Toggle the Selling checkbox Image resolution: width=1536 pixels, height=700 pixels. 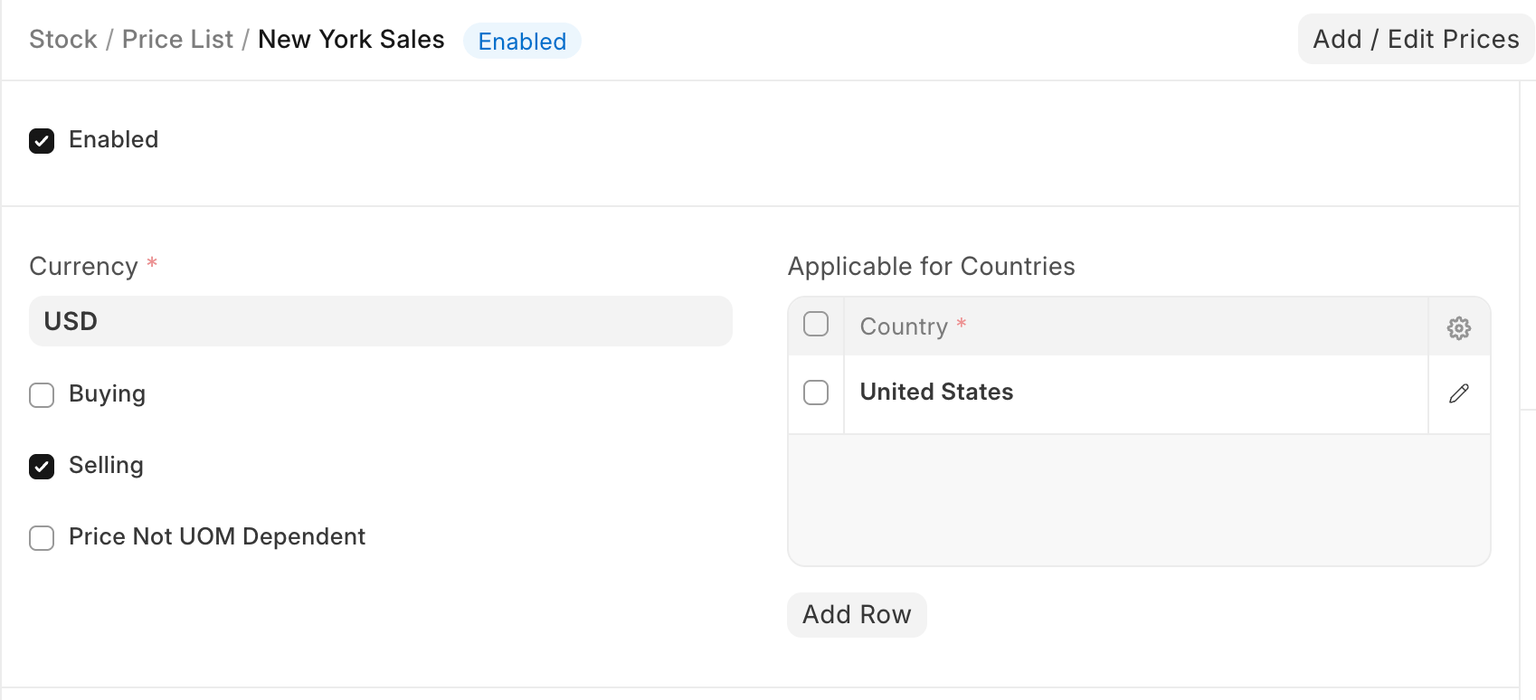(41, 467)
